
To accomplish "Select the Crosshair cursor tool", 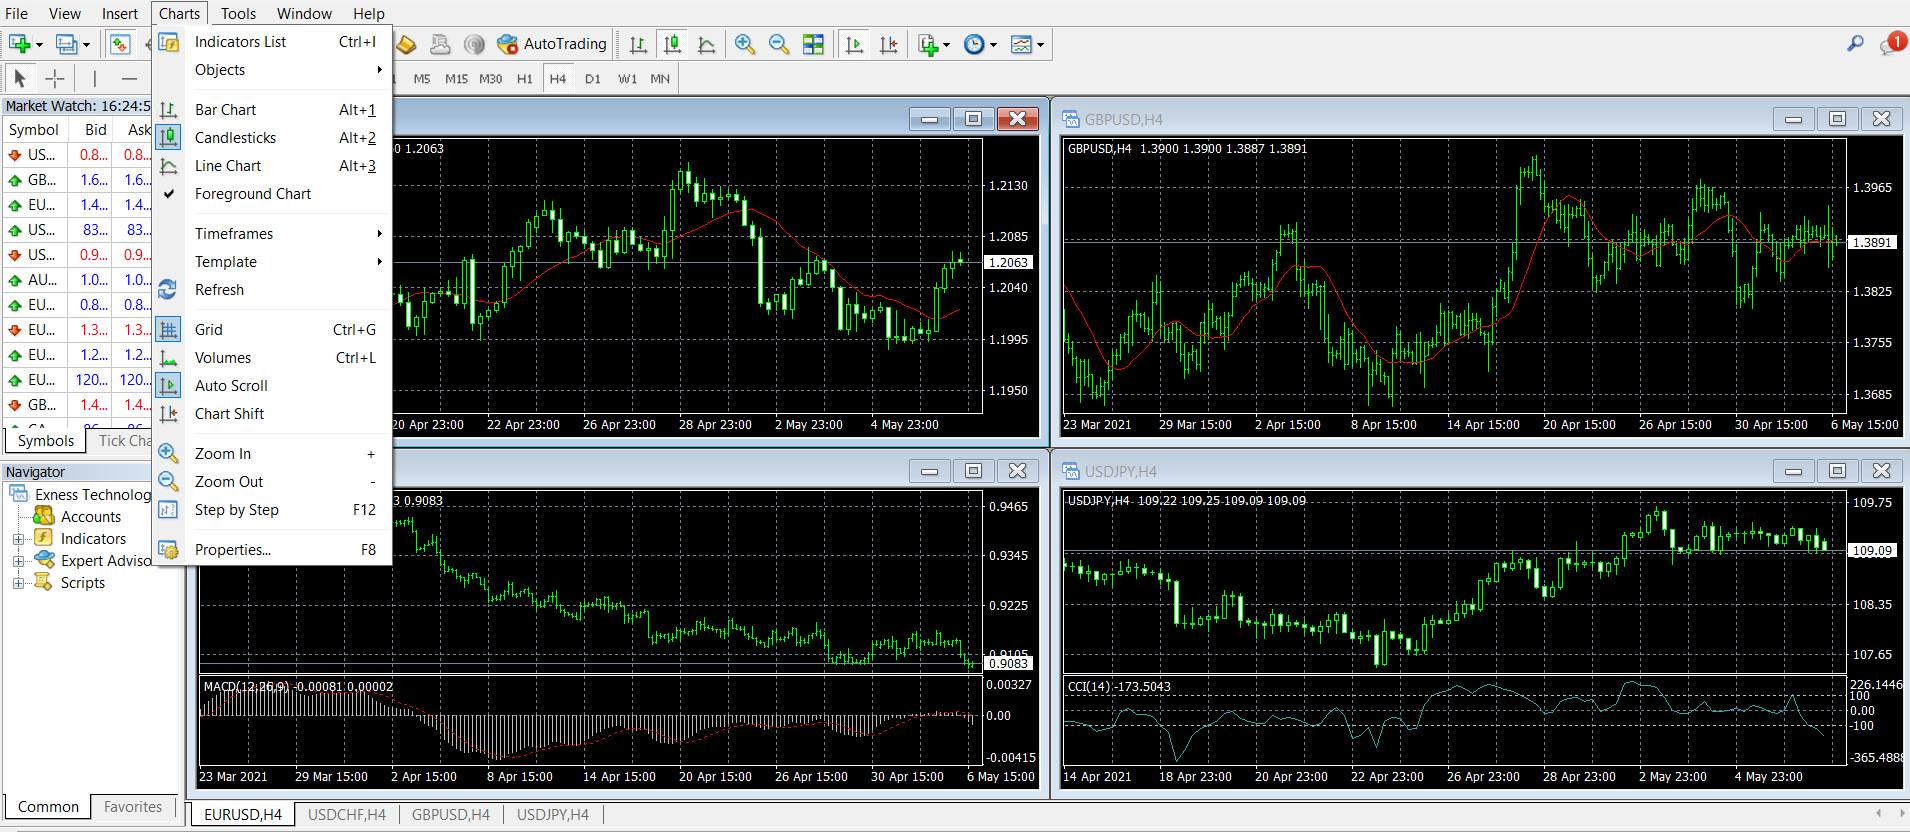I will [x=55, y=78].
